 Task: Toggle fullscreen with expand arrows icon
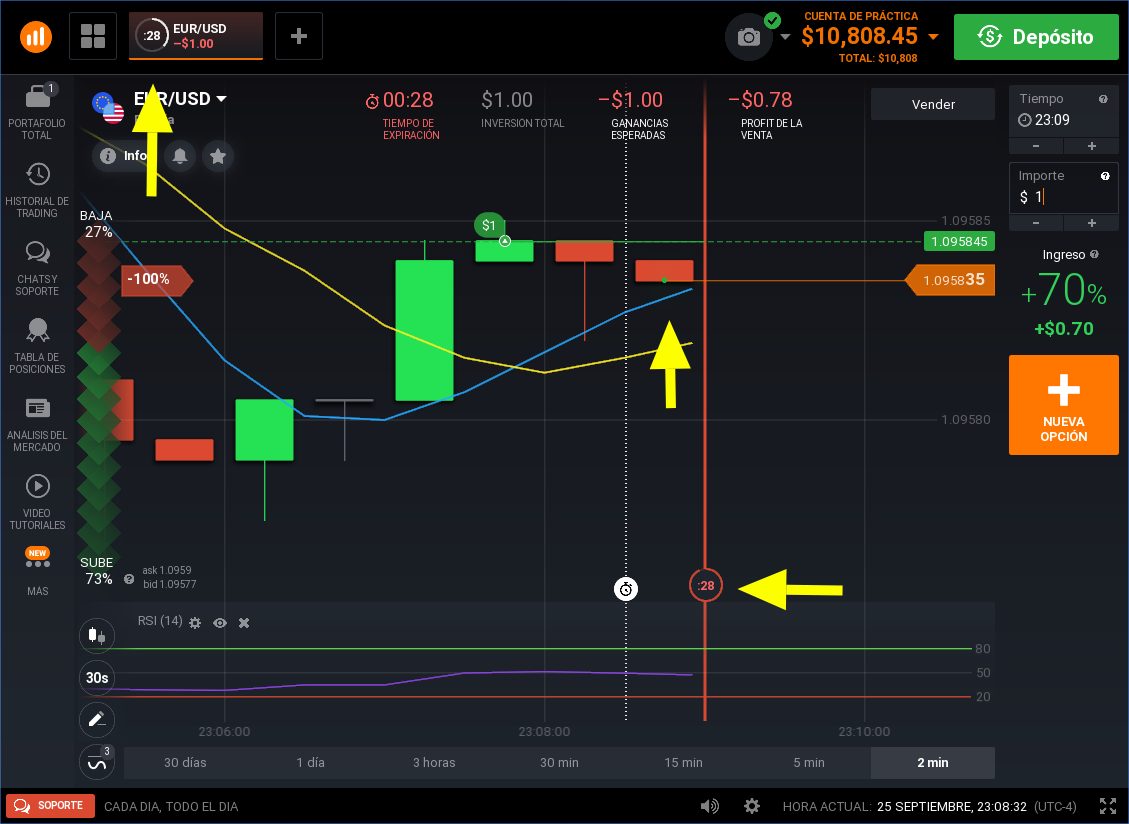tap(1108, 806)
